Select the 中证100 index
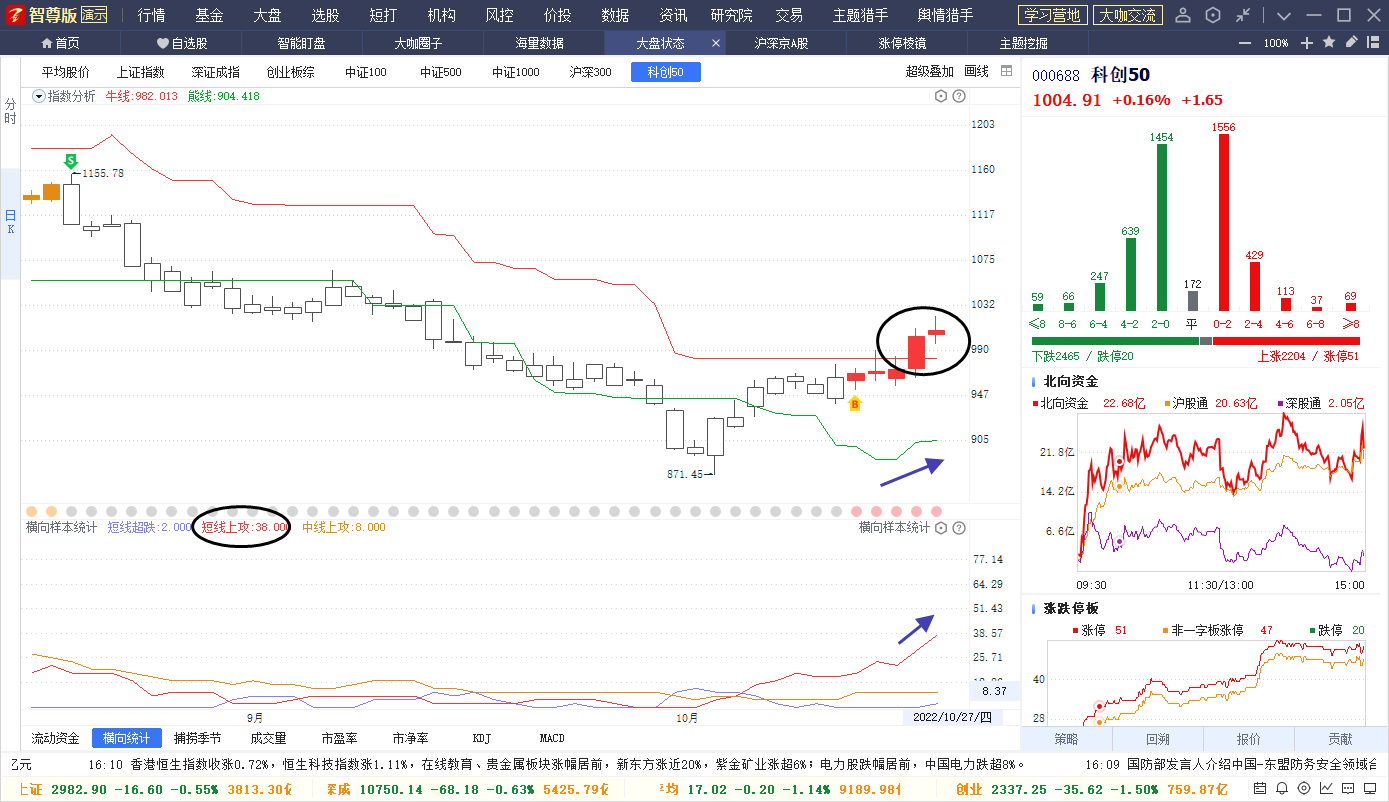 [x=366, y=72]
